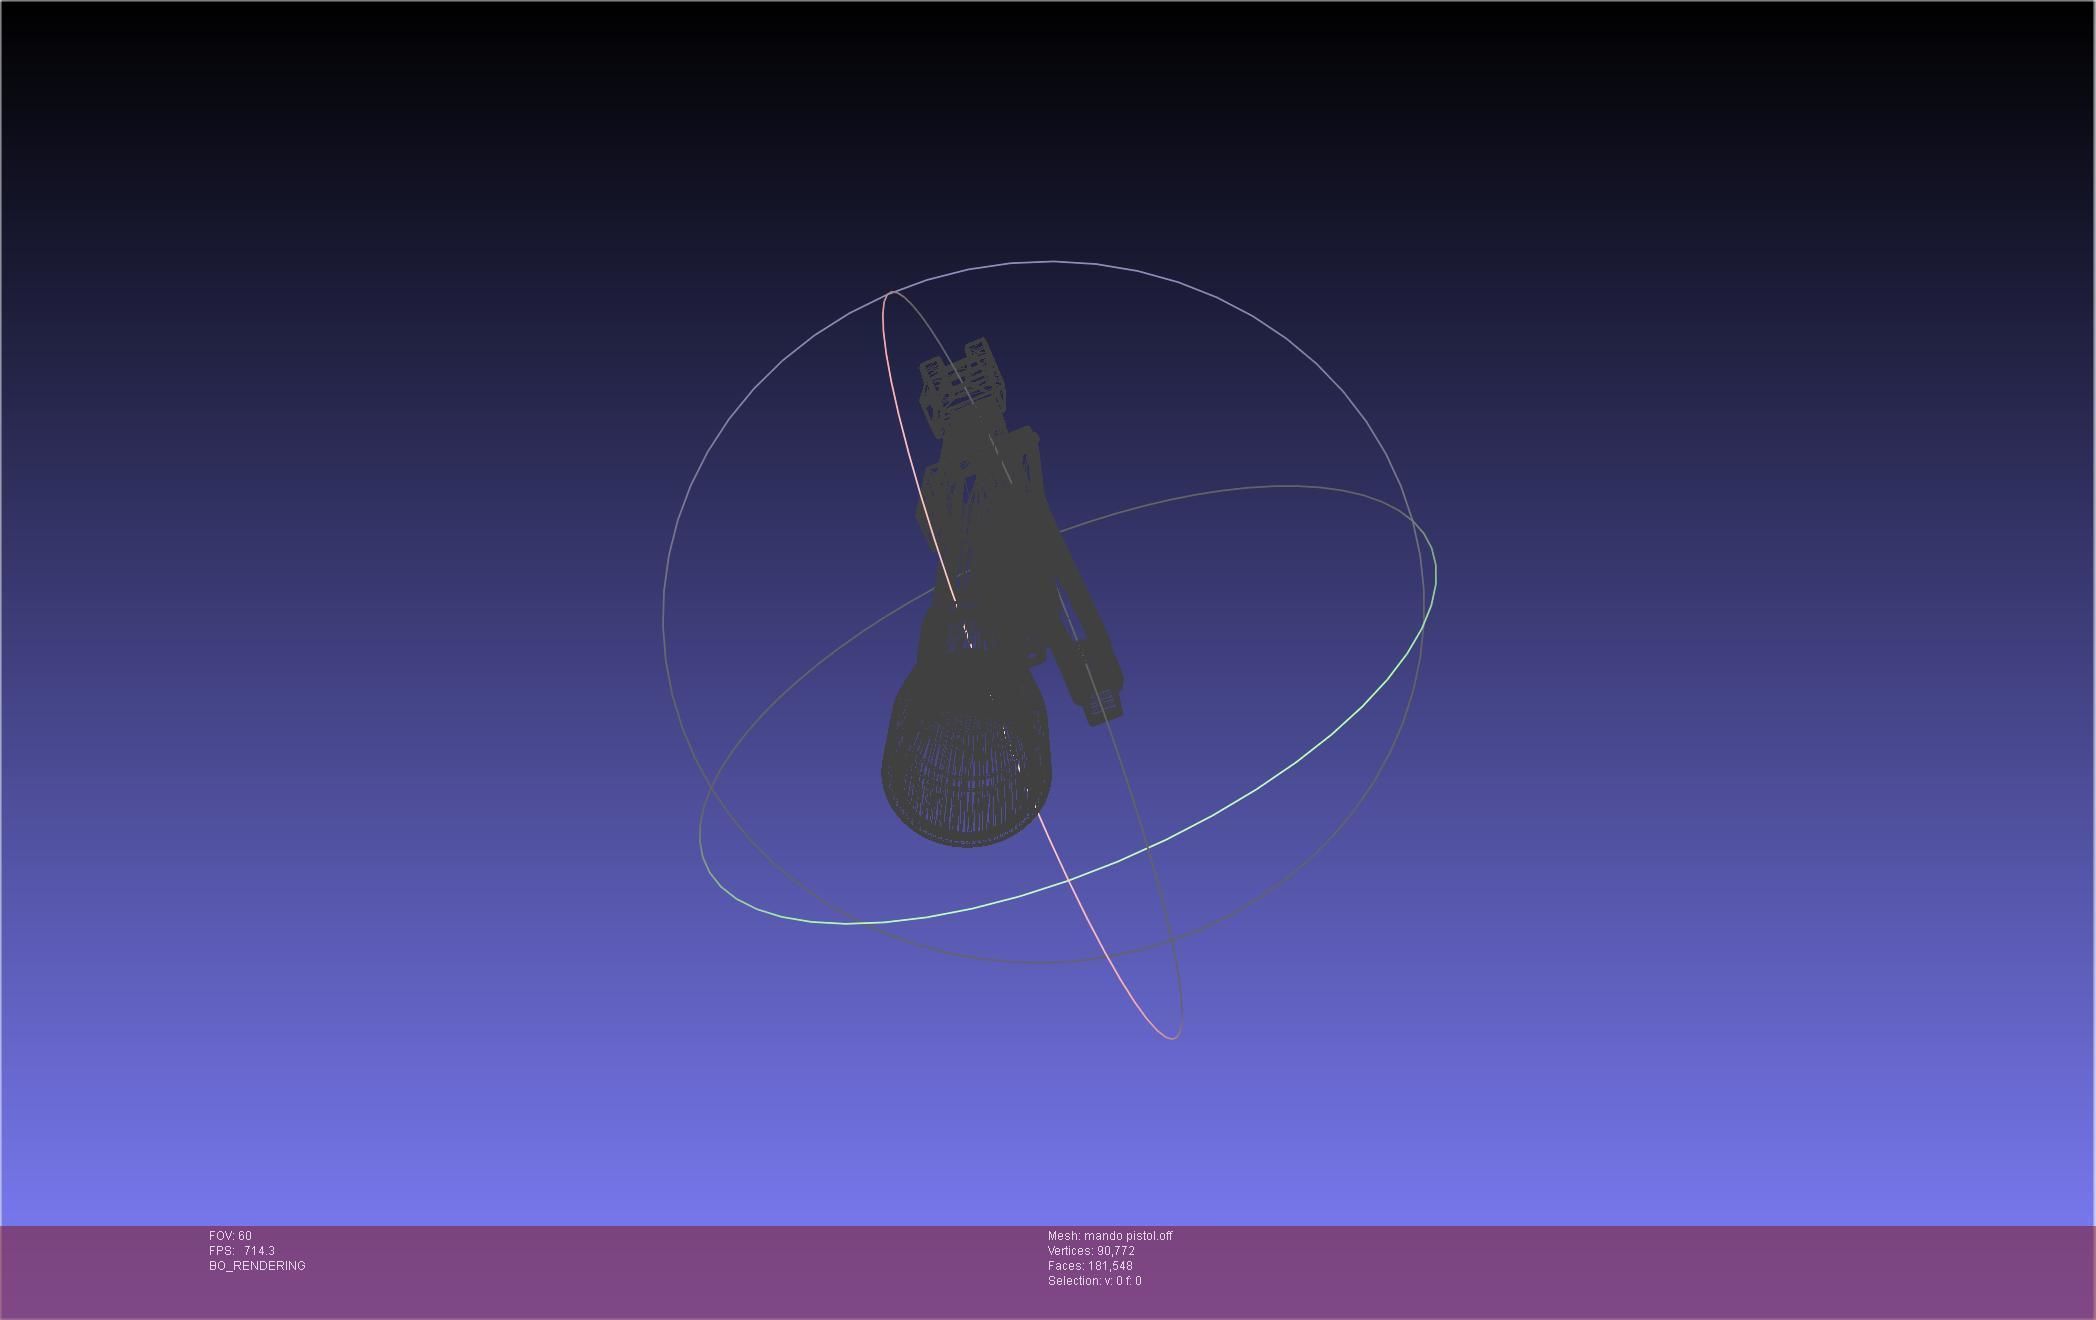
Task: Click the Vertices: 90,772 label
Action: click(1091, 1251)
